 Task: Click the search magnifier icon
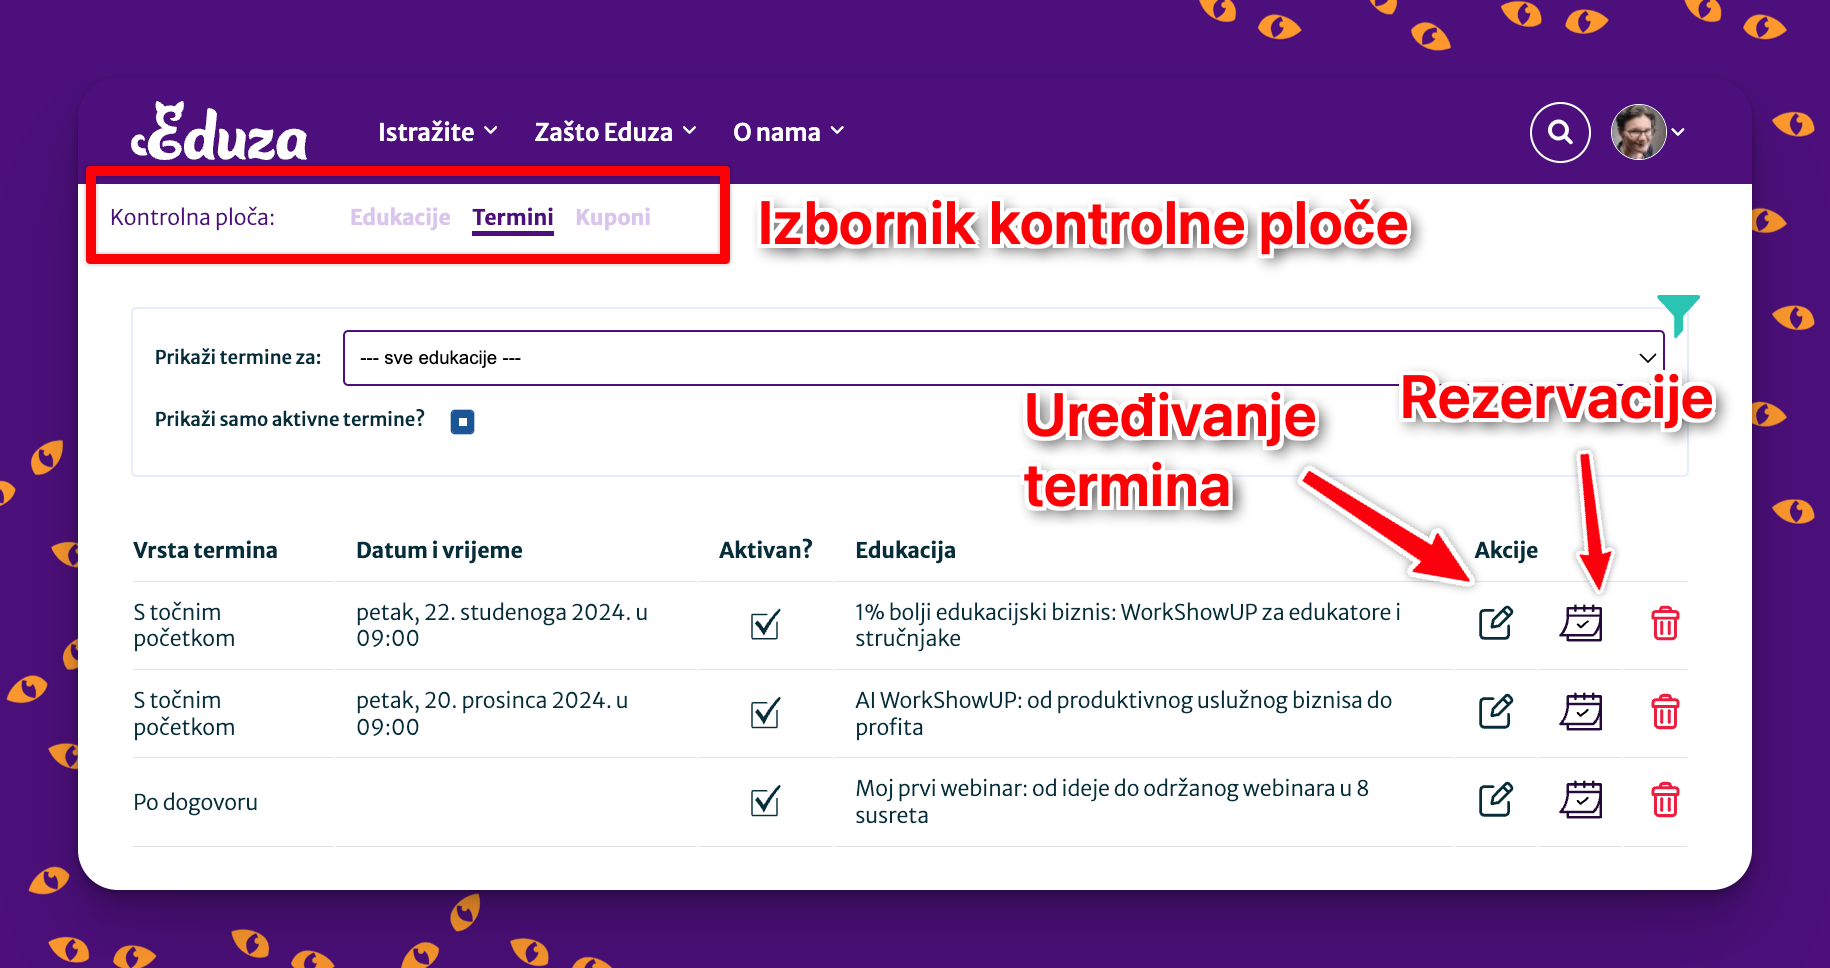coord(1560,132)
